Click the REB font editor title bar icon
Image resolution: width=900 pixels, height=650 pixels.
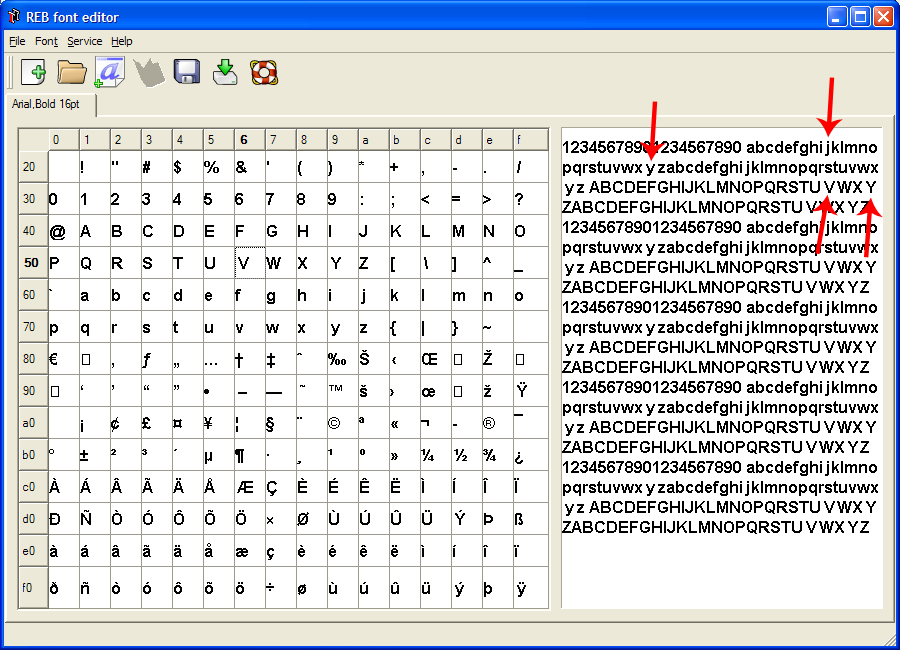click(x=14, y=17)
